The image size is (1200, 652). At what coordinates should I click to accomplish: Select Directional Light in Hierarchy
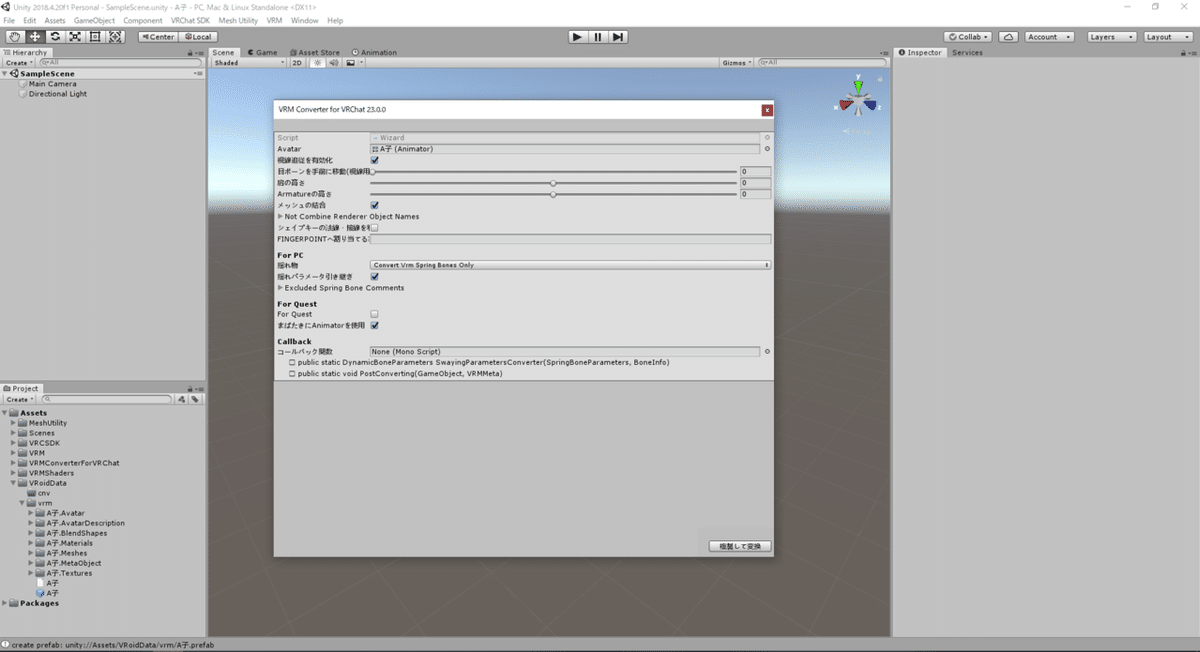click(52, 94)
